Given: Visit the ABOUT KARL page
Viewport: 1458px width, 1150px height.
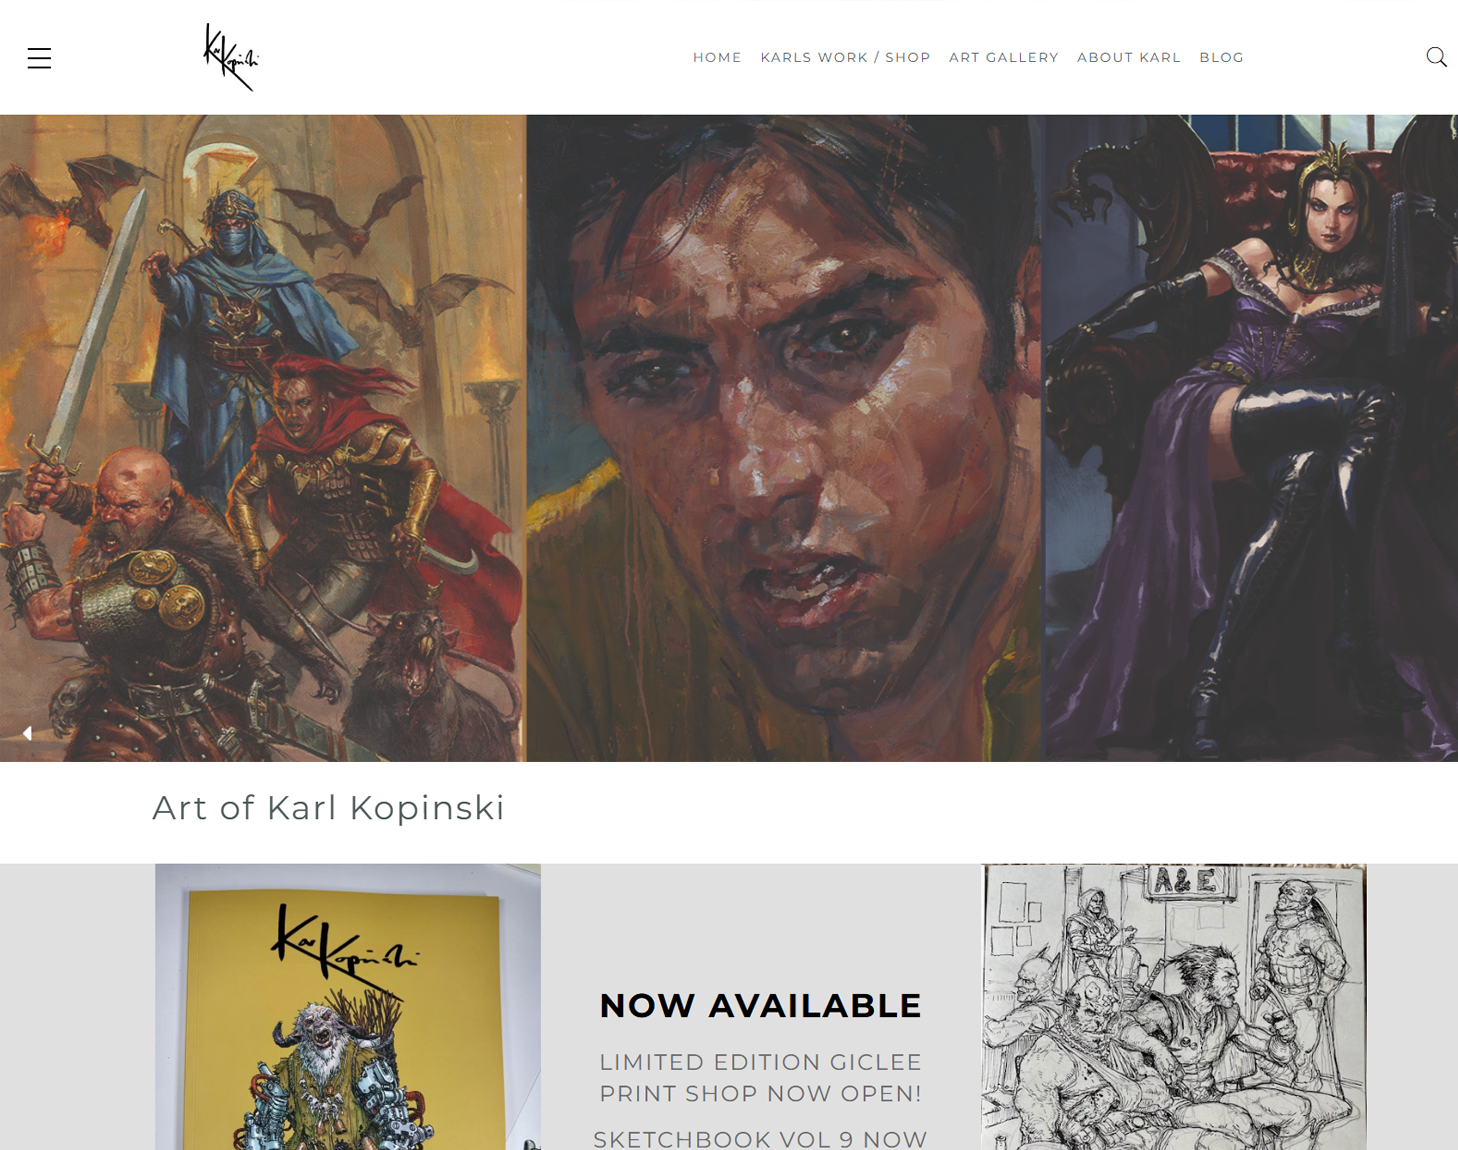Looking at the screenshot, I should coord(1128,57).
